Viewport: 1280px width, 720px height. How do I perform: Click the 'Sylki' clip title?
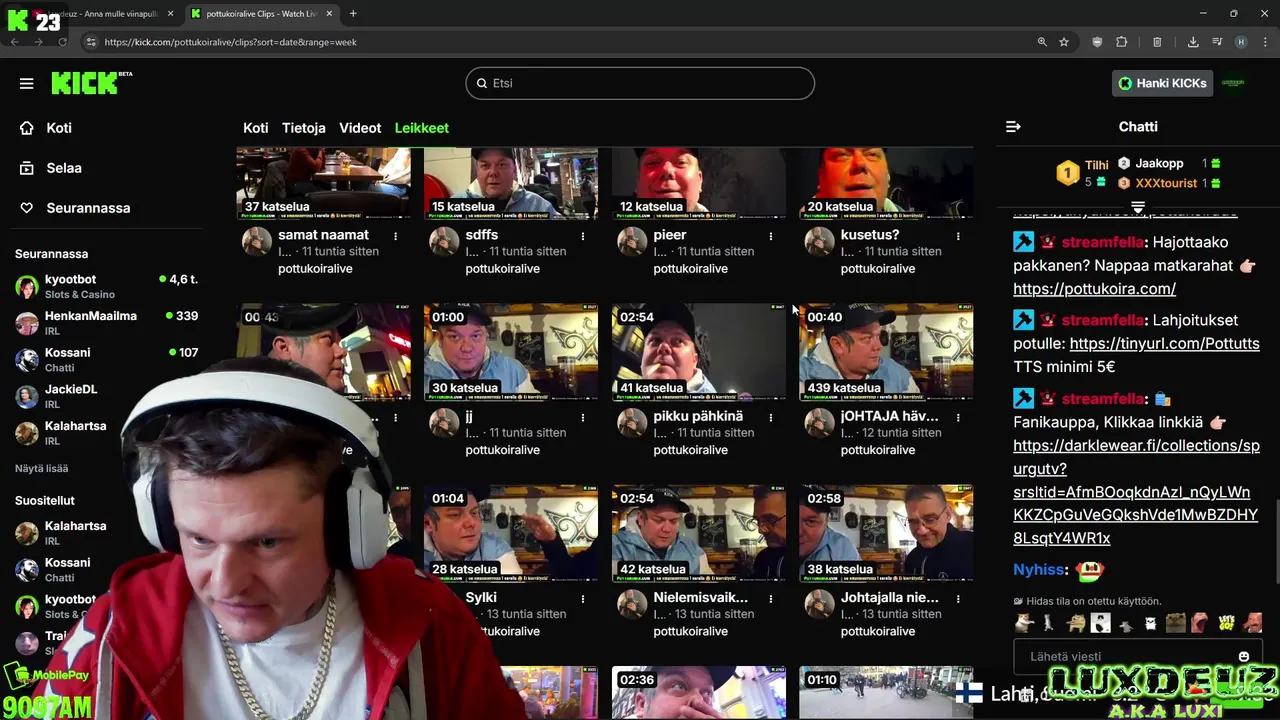tap(481, 598)
